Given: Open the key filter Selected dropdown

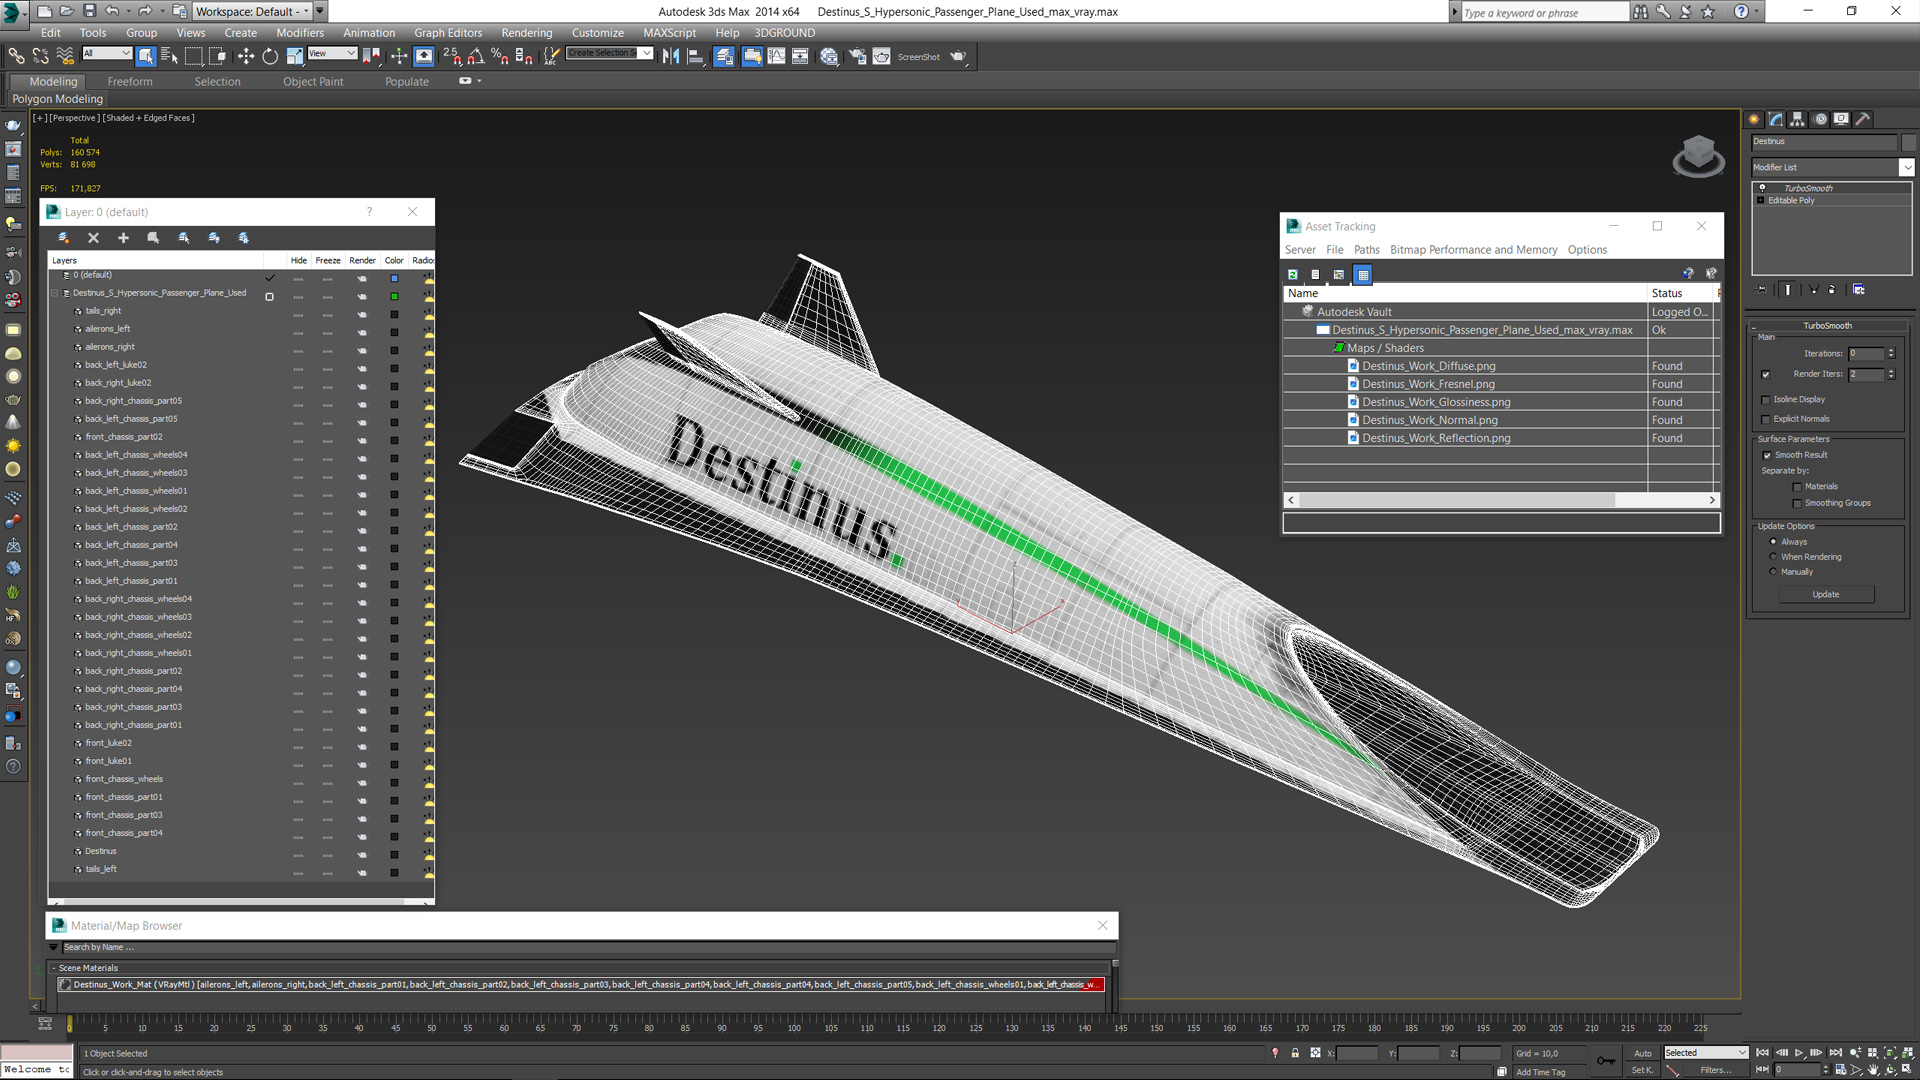Looking at the screenshot, I should point(1706,1053).
